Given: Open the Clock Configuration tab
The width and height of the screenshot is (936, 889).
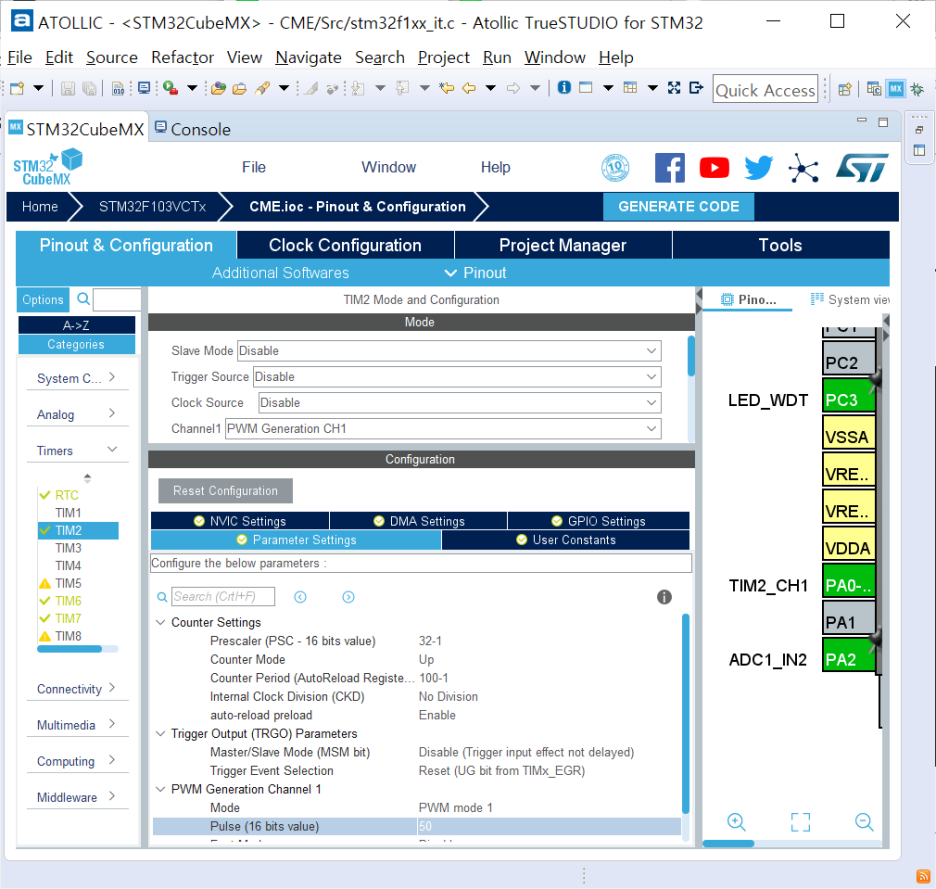Looking at the screenshot, I should pos(345,245).
